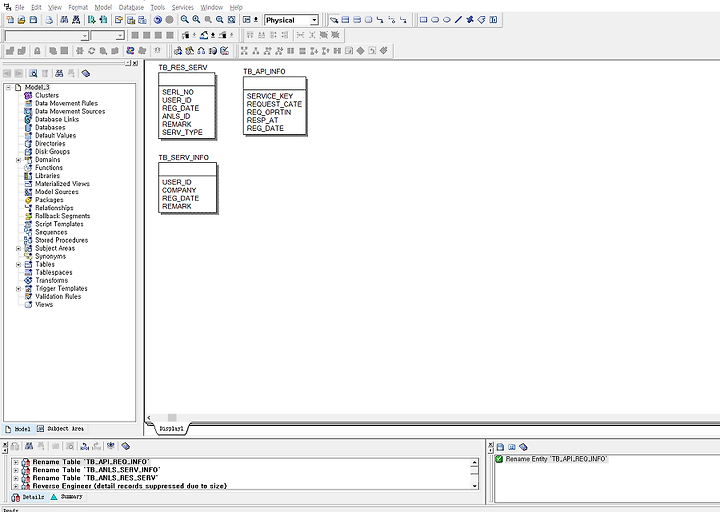Switch to the Details log tab

pyautogui.click(x=28, y=497)
